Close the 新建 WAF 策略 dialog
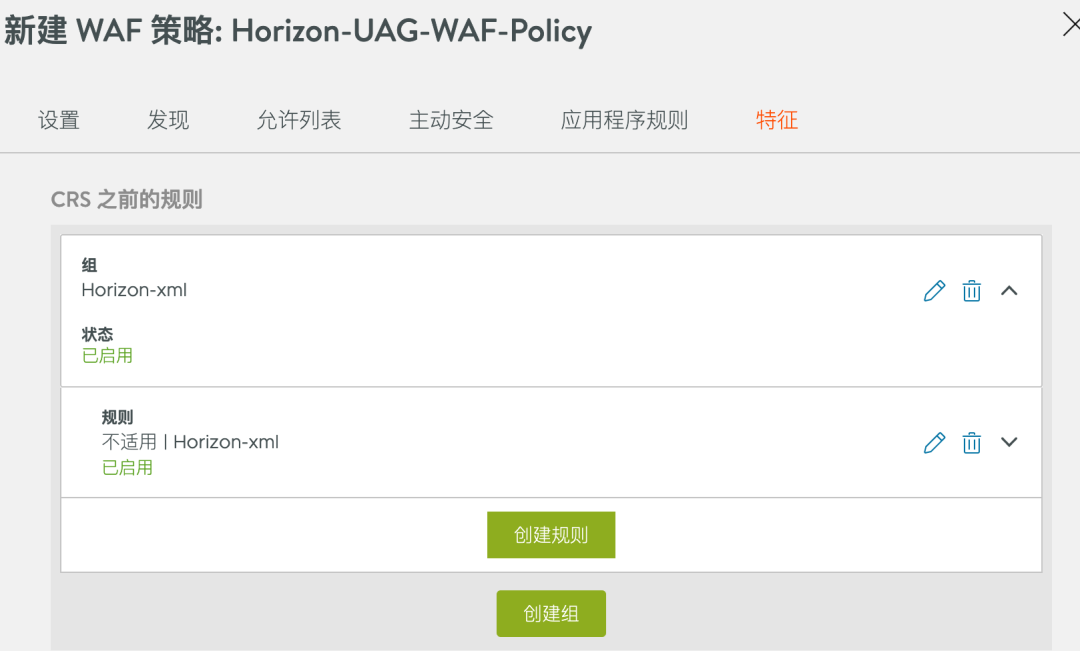Screen dimensions: 1080x651 (x=1070, y=27)
